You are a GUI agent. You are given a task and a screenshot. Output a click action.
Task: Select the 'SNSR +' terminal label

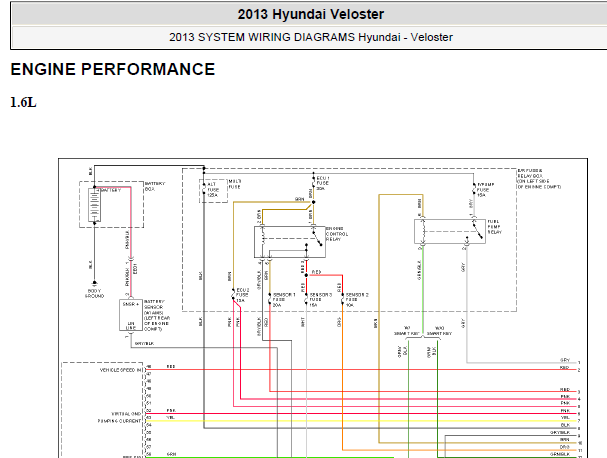click(130, 304)
